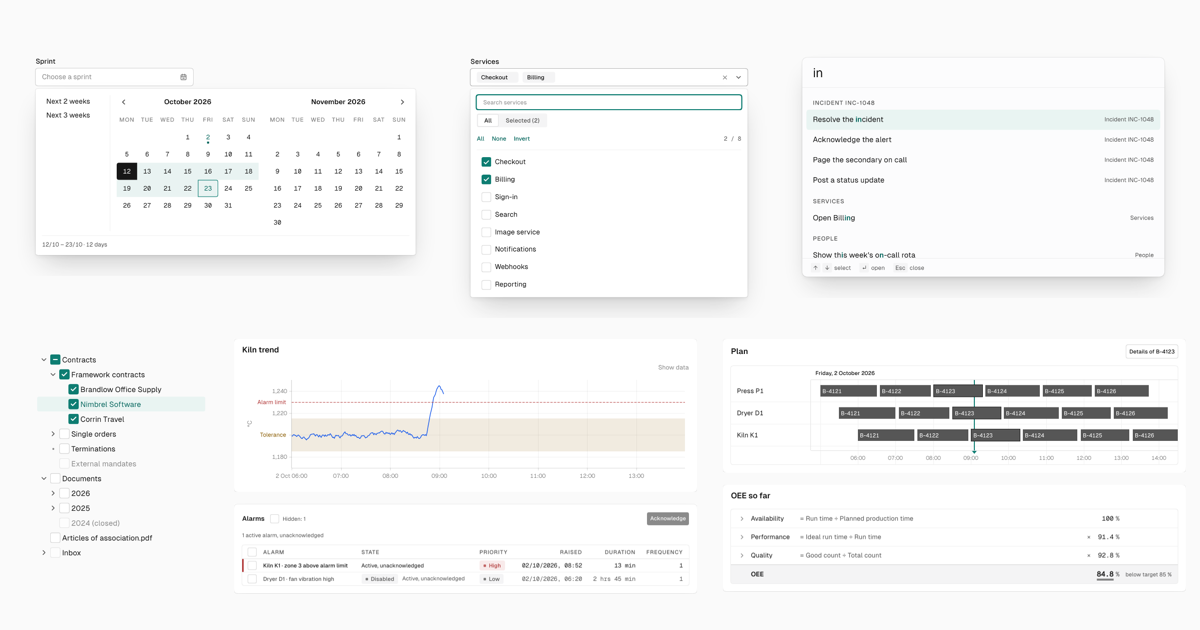The width and height of the screenshot is (1200, 630).
Task: Run the Open Billing command
Action: tap(983, 218)
